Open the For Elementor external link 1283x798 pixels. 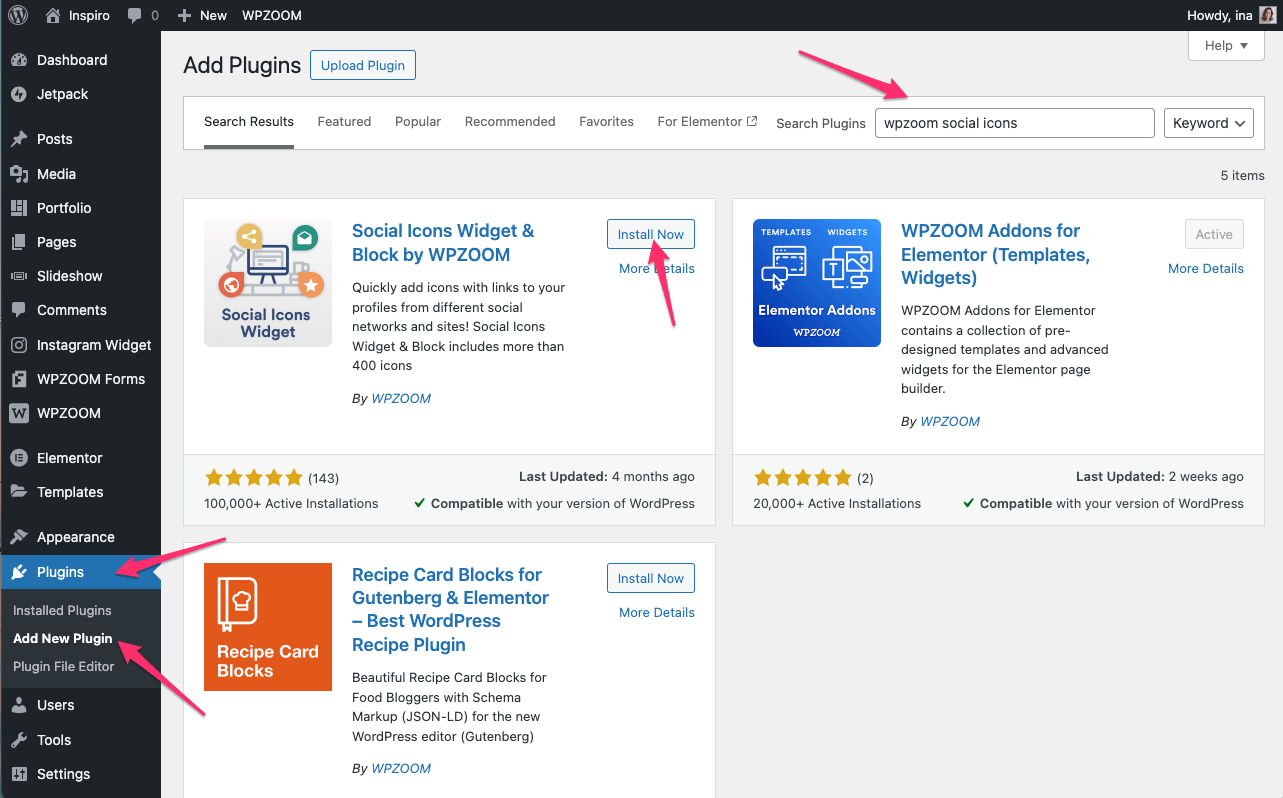pyautogui.click(x=706, y=122)
